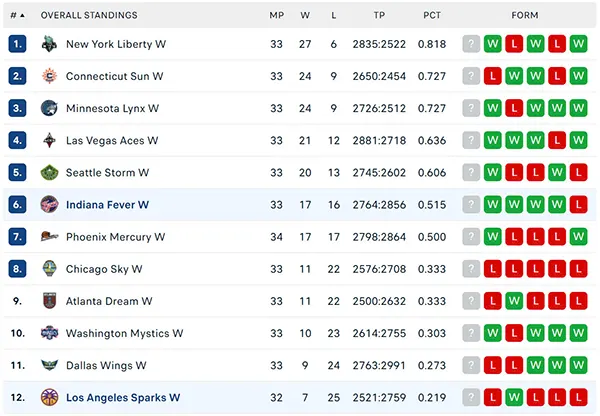Screen dimensions: 600x416
Task: Click the Los Angeles Sparks logo
Action: coord(49,397)
